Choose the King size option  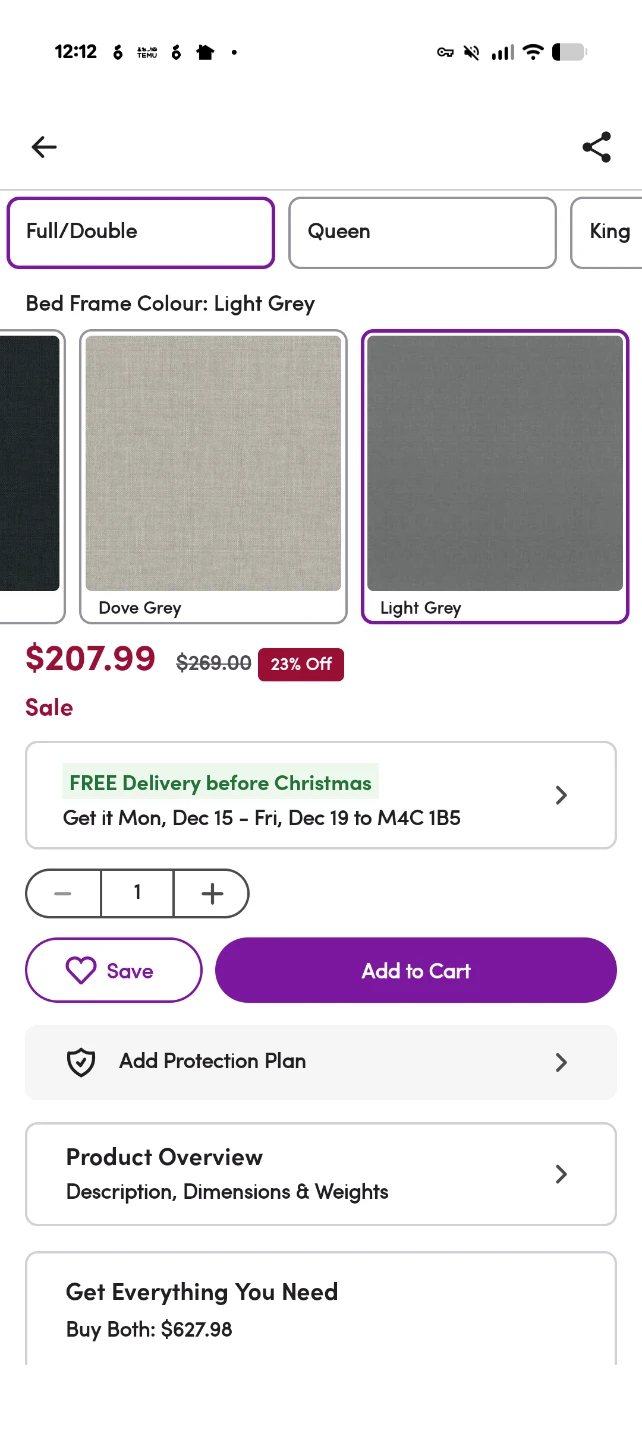point(608,232)
